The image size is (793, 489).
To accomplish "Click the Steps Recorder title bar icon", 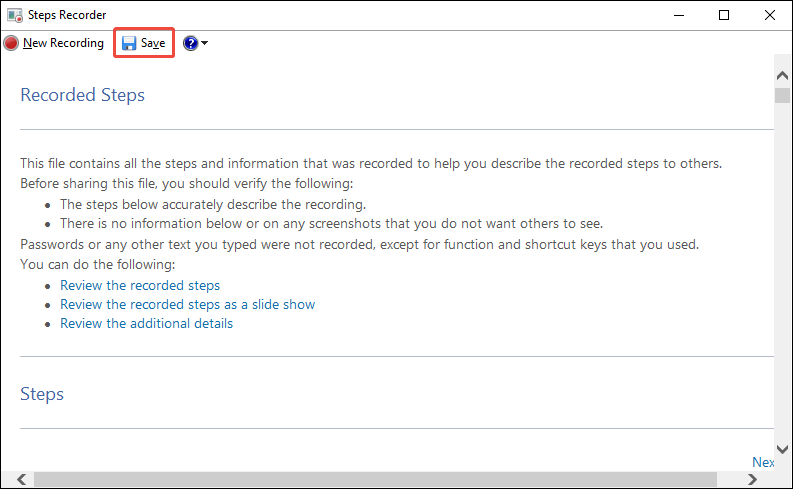I will click(15, 15).
